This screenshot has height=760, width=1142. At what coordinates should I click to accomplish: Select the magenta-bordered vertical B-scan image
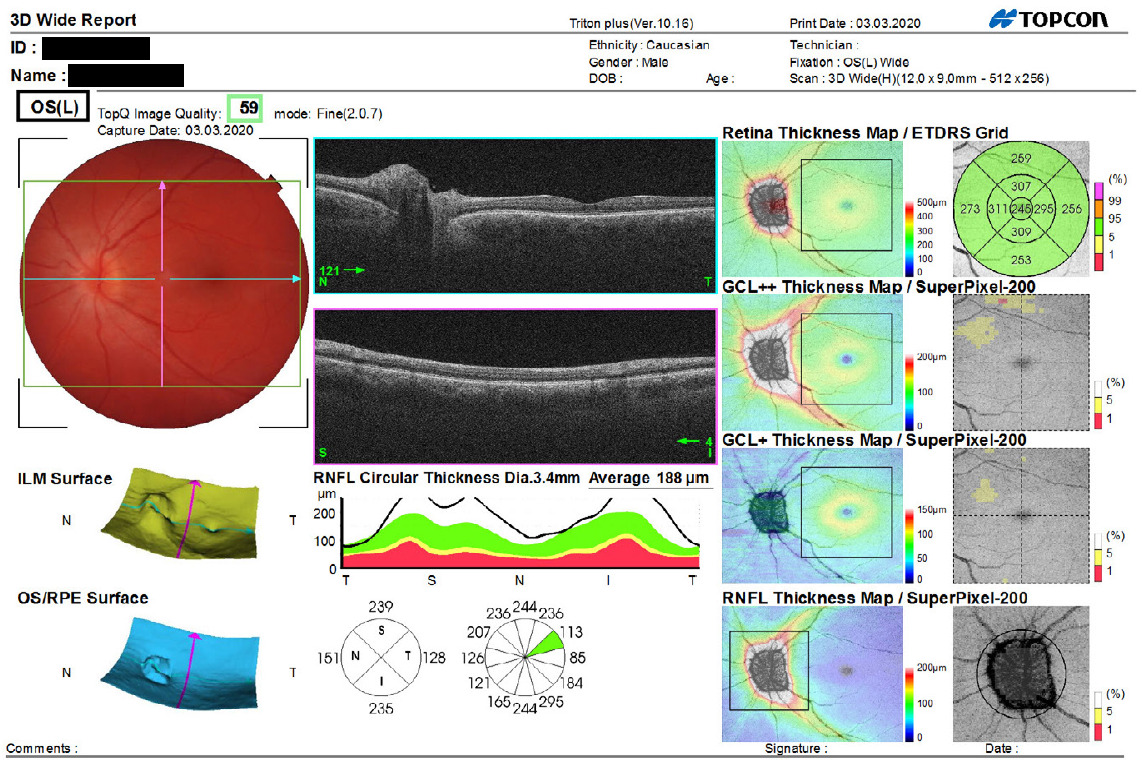(515, 384)
